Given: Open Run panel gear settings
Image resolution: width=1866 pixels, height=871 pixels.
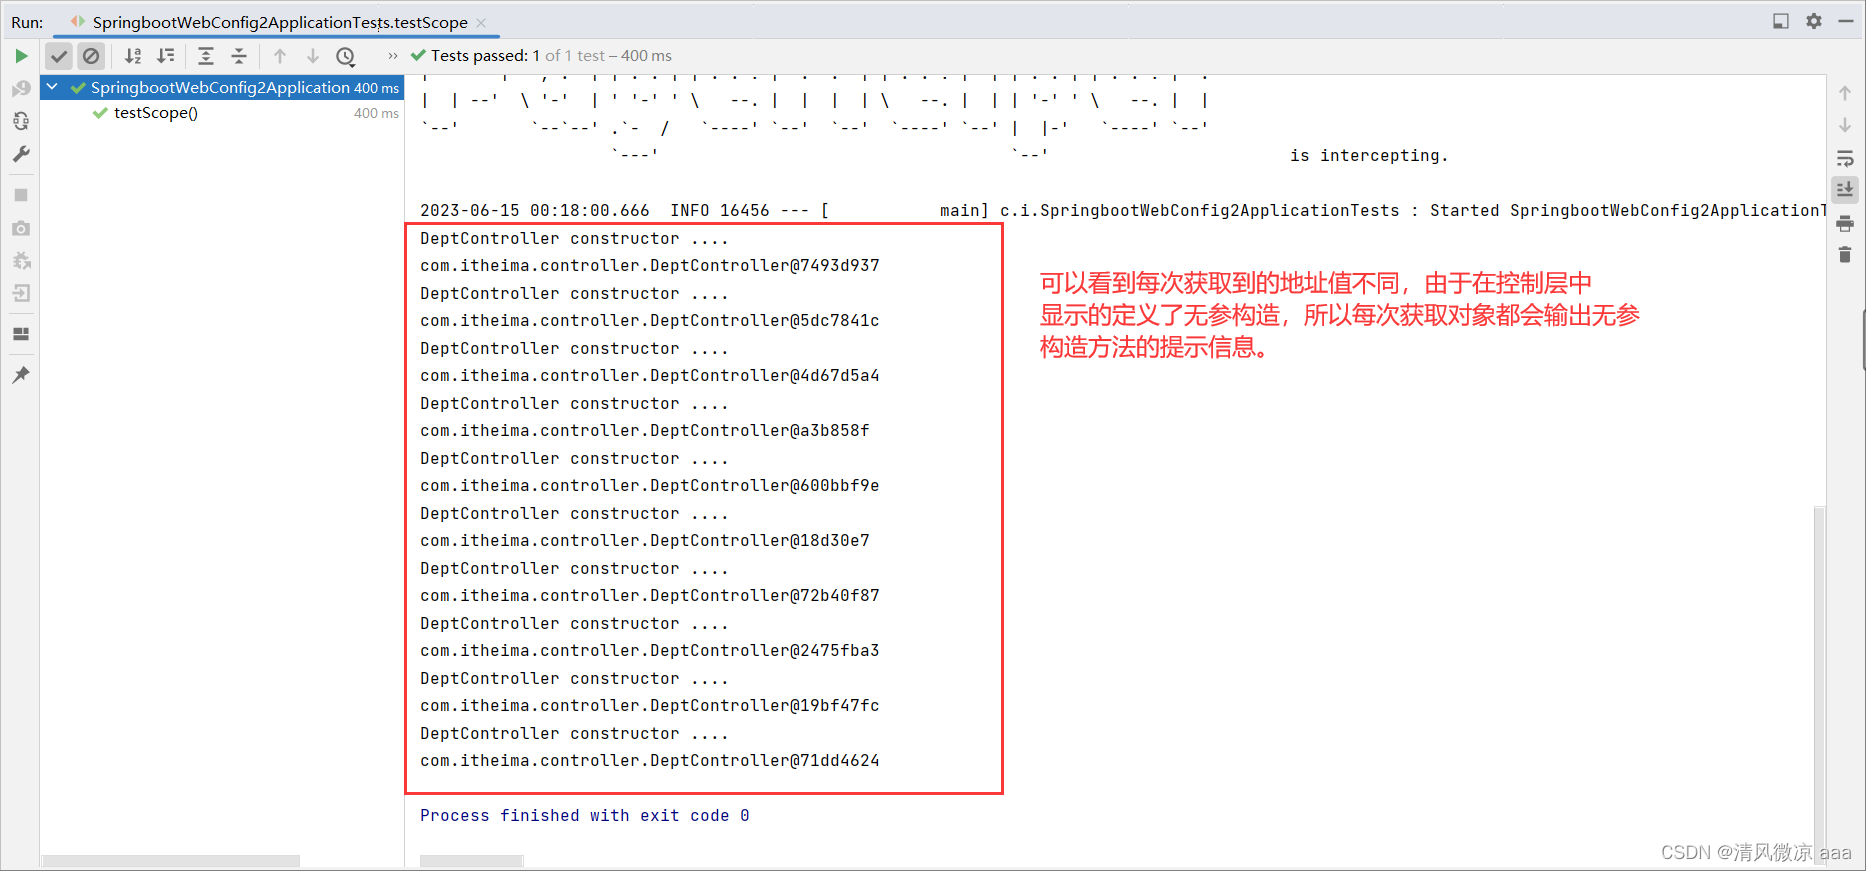Looking at the screenshot, I should [1814, 21].
